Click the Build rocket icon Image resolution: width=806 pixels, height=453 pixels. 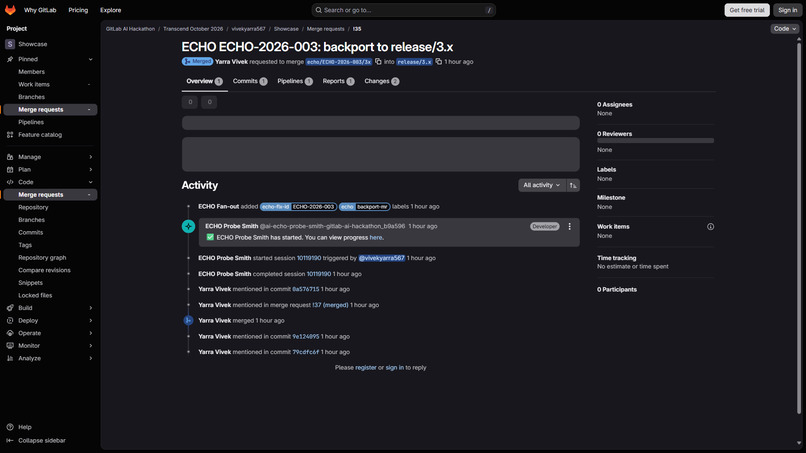(x=10, y=308)
